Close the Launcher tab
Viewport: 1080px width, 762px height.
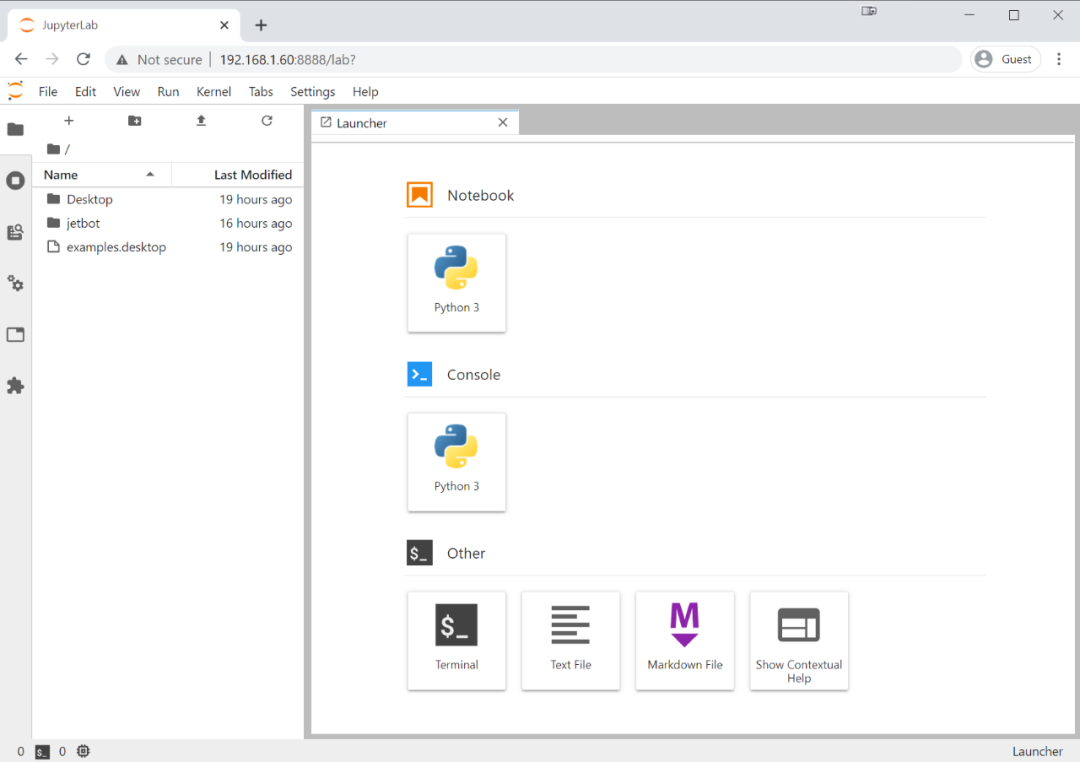pos(503,123)
